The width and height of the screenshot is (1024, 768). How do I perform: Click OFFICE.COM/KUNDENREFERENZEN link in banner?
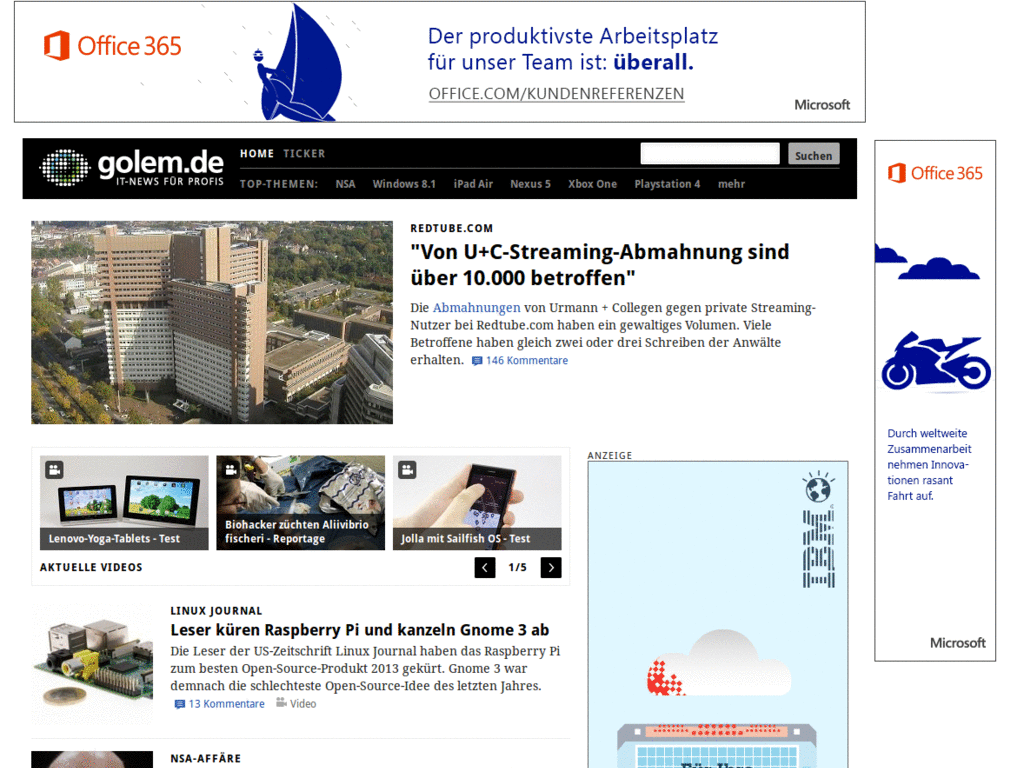556,94
